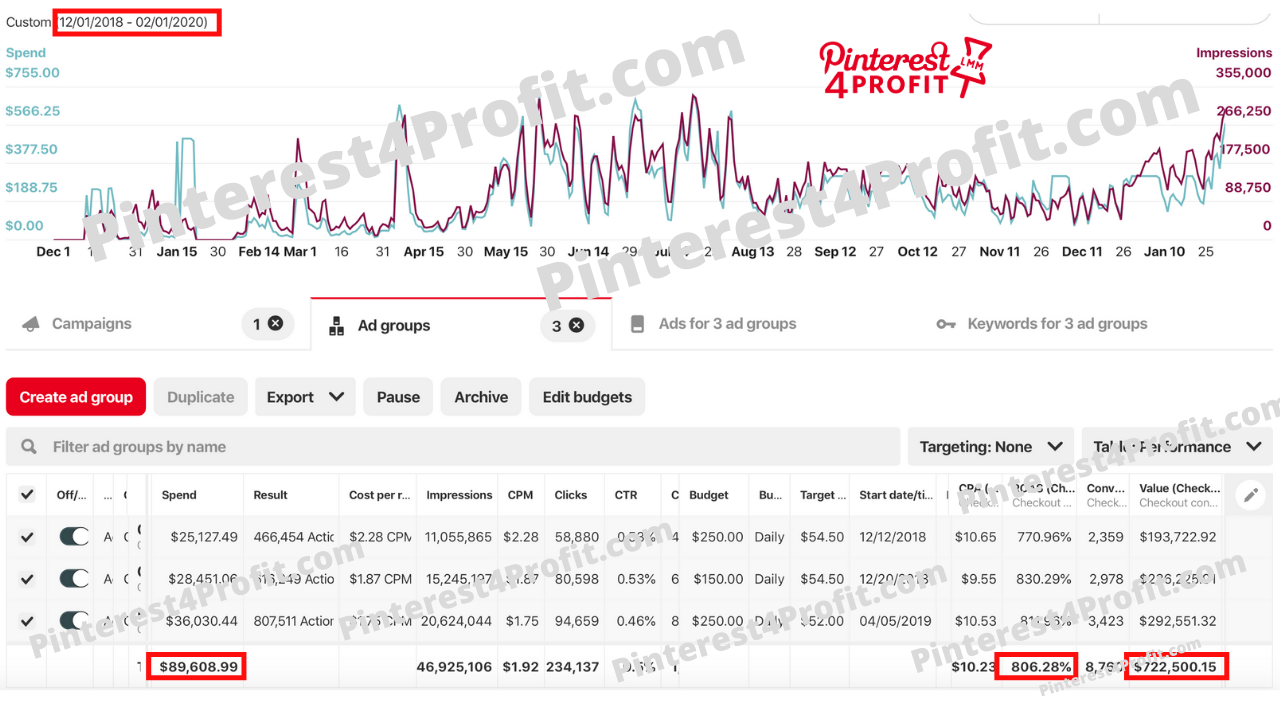Sort by the CTR column header
The image size is (1280, 720).
626,495
